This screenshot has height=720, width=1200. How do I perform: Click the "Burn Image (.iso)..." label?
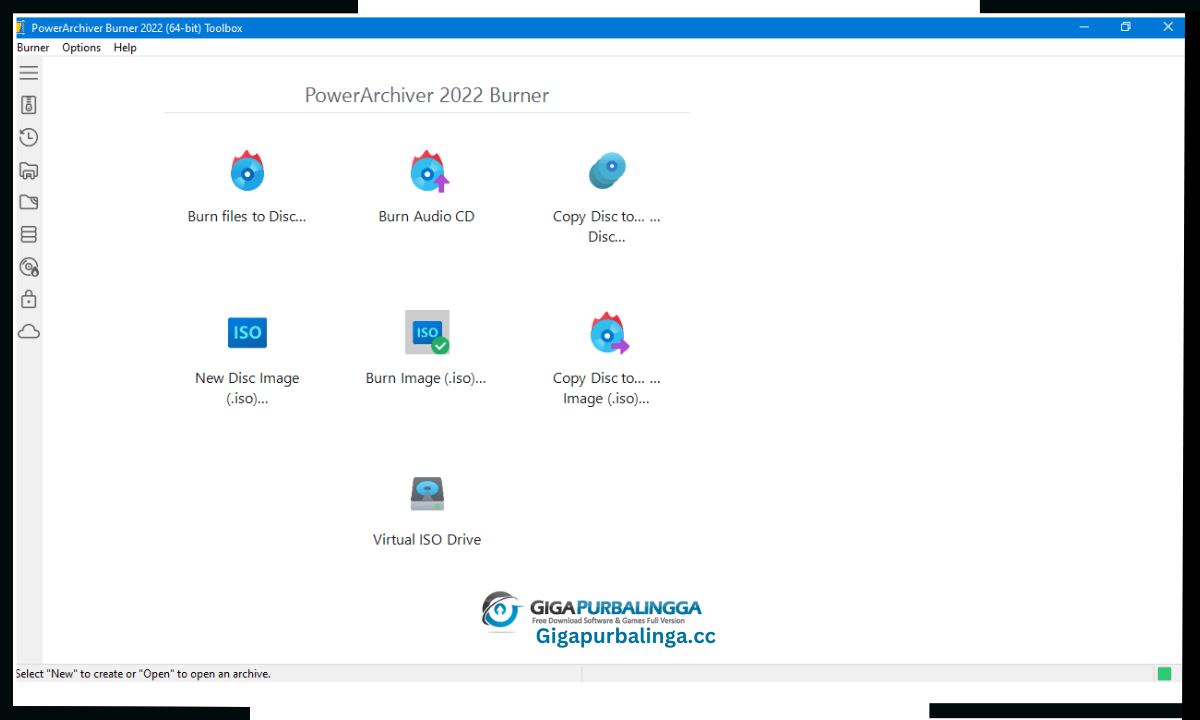click(x=426, y=378)
